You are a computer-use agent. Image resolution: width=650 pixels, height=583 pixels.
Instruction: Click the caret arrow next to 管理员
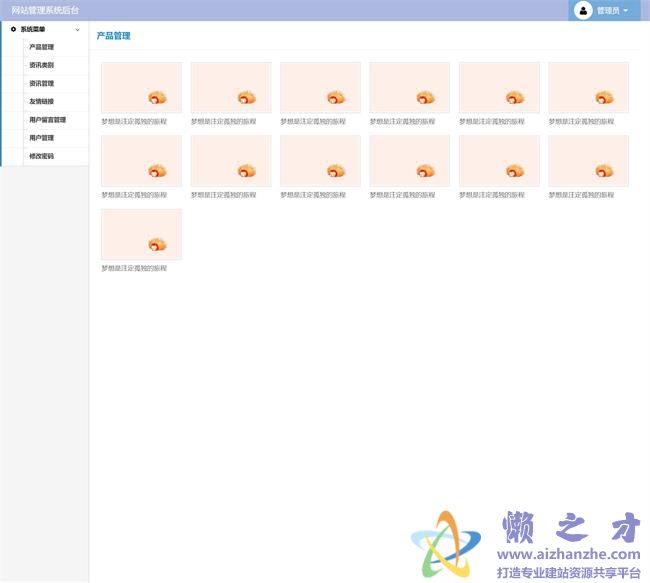click(626, 11)
